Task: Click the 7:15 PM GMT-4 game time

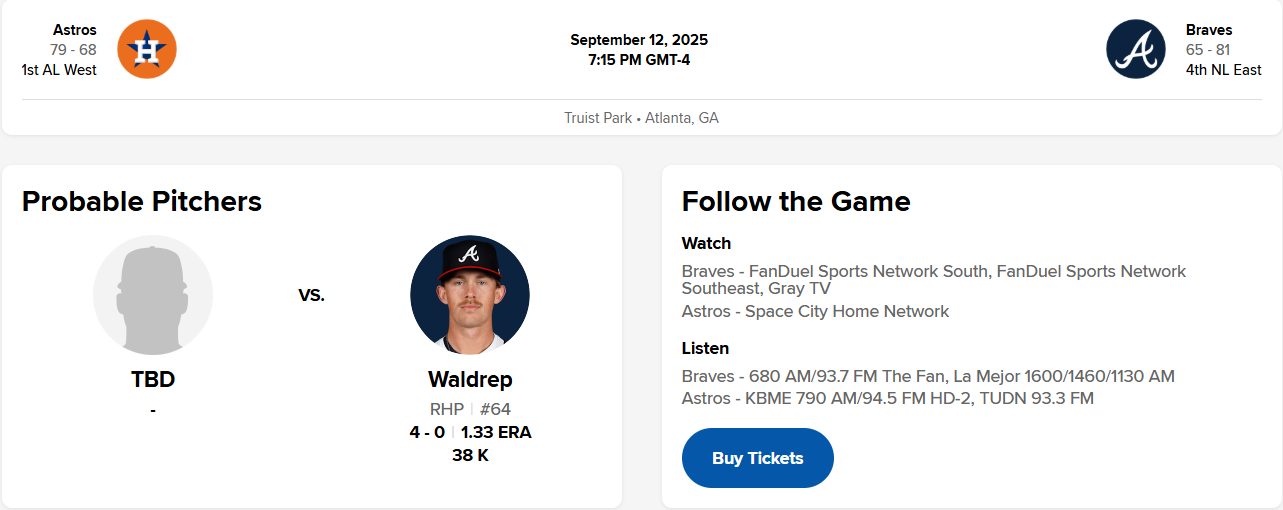Action: (x=639, y=60)
